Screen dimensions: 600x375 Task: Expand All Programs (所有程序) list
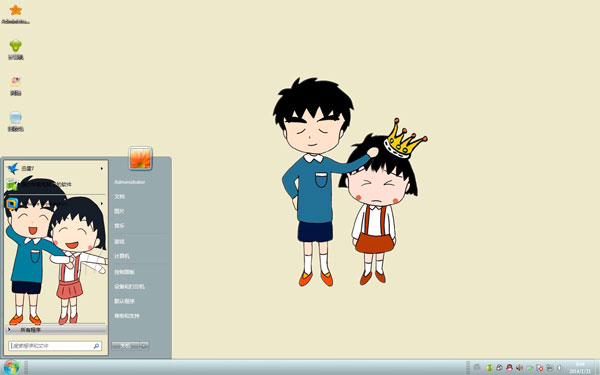(x=56, y=329)
